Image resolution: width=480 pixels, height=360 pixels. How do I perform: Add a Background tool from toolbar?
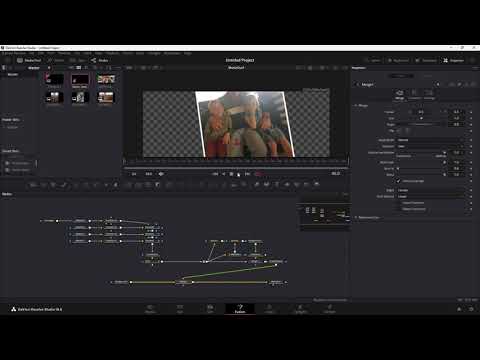pos(33,185)
